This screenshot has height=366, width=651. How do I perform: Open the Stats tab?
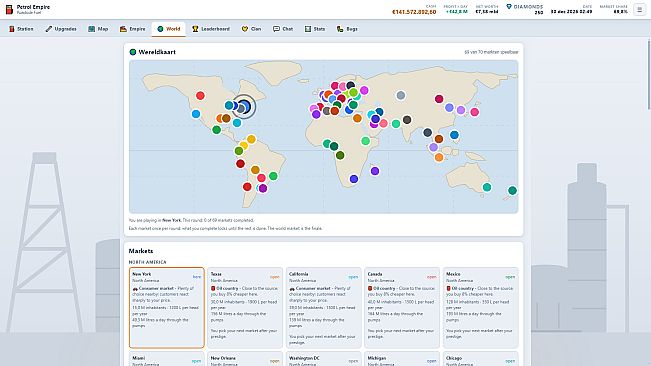[x=315, y=29]
